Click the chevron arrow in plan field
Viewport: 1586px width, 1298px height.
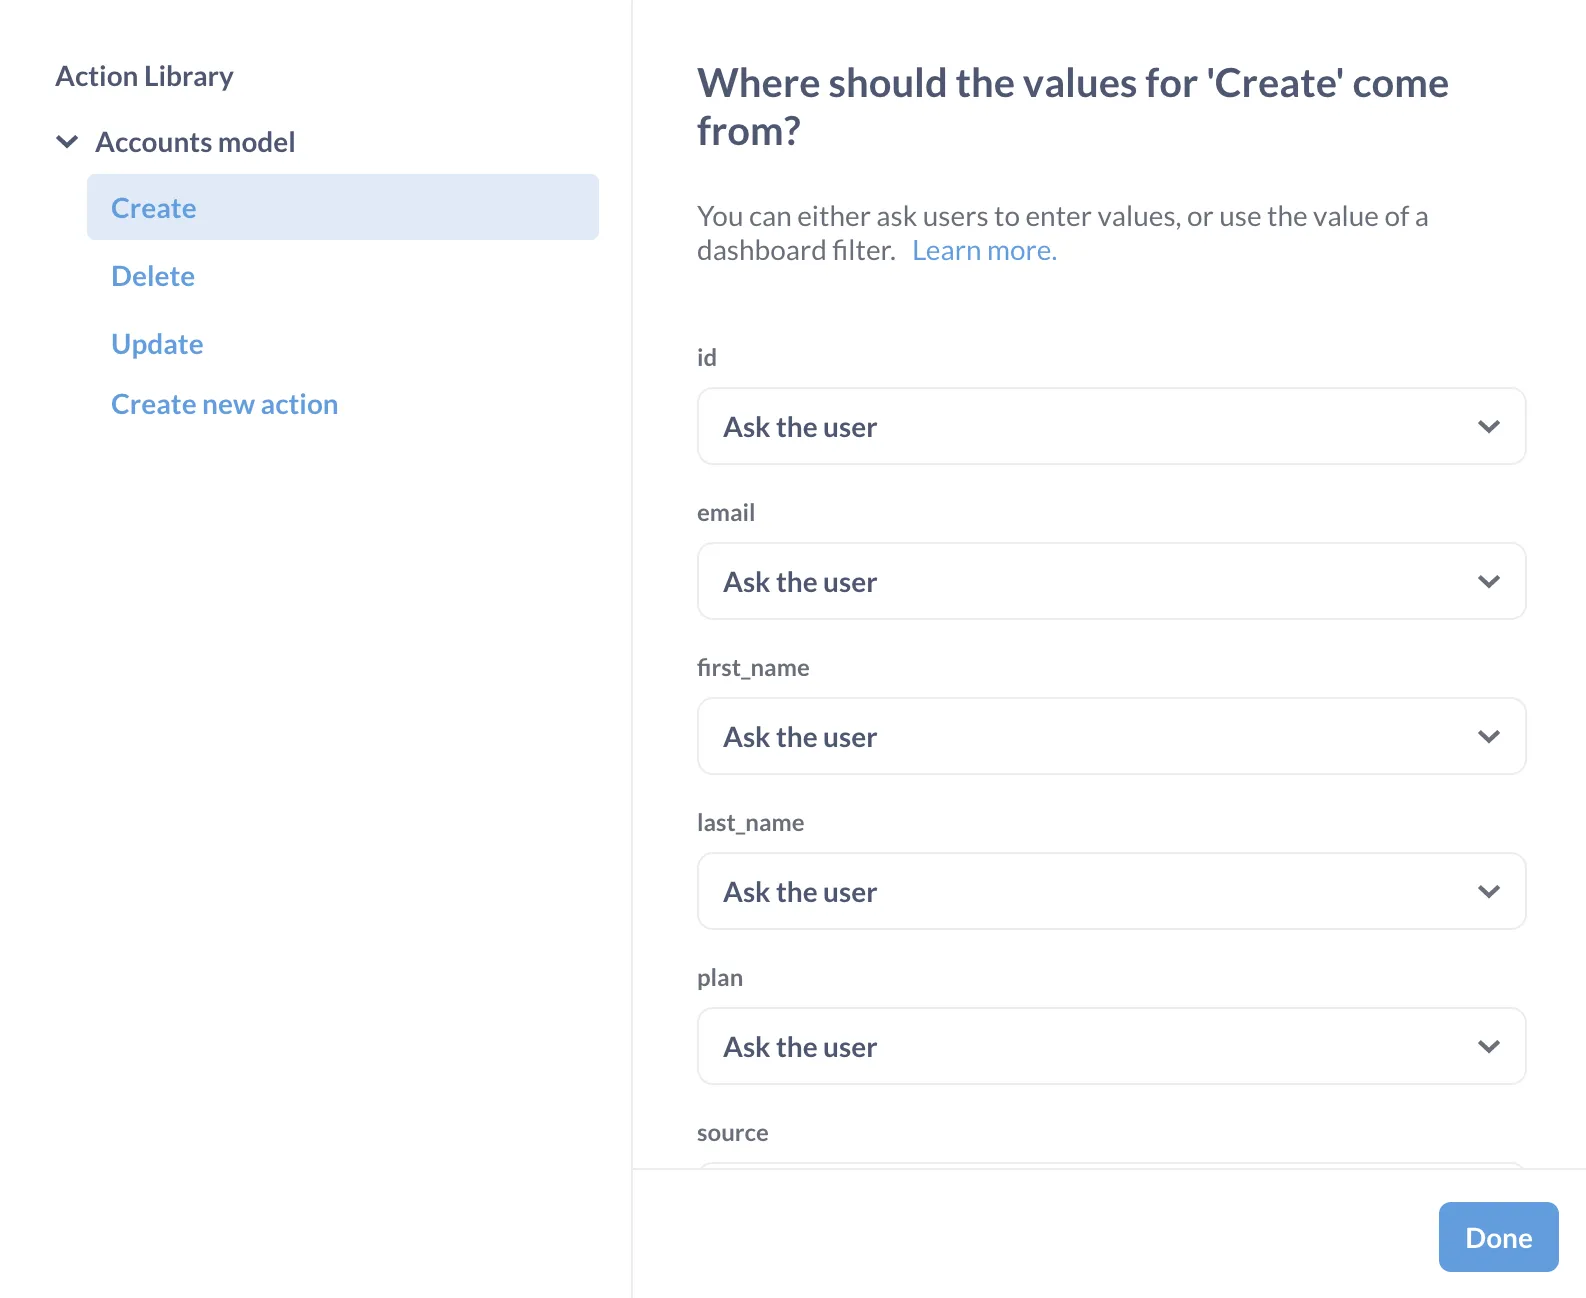pyautogui.click(x=1489, y=1047)
